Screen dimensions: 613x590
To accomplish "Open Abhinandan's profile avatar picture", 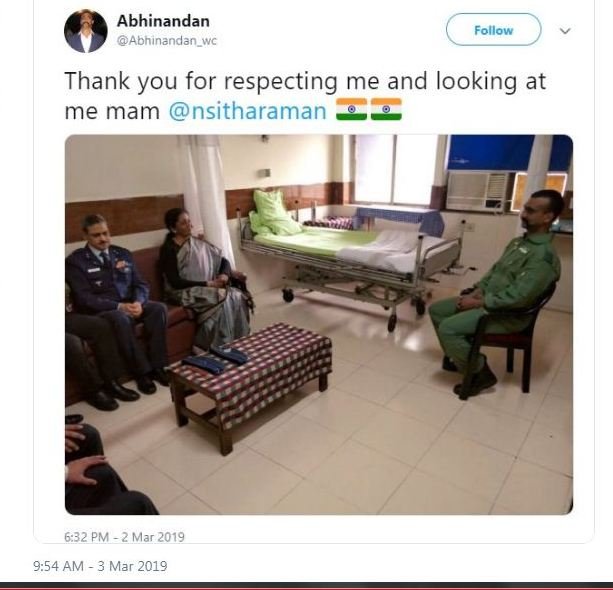I will click(x=86, y=31).
